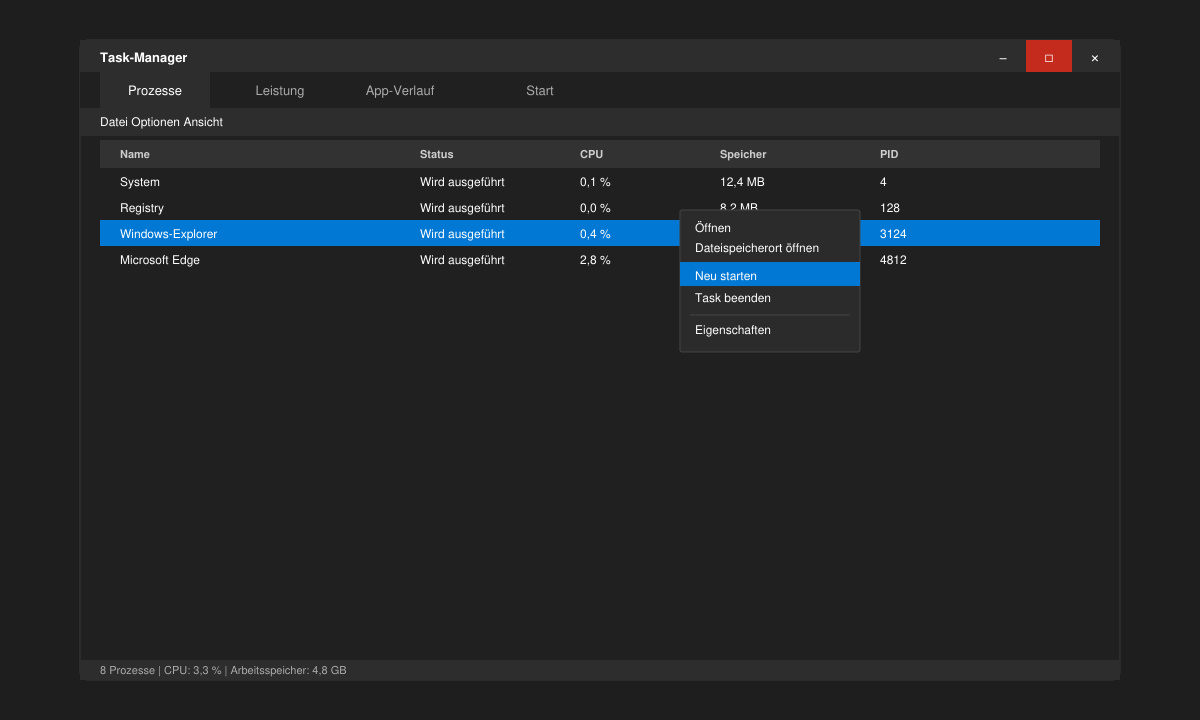Open the App-Verlauf tab
The height and width of the screenshot is (720, 1200).
400,90
